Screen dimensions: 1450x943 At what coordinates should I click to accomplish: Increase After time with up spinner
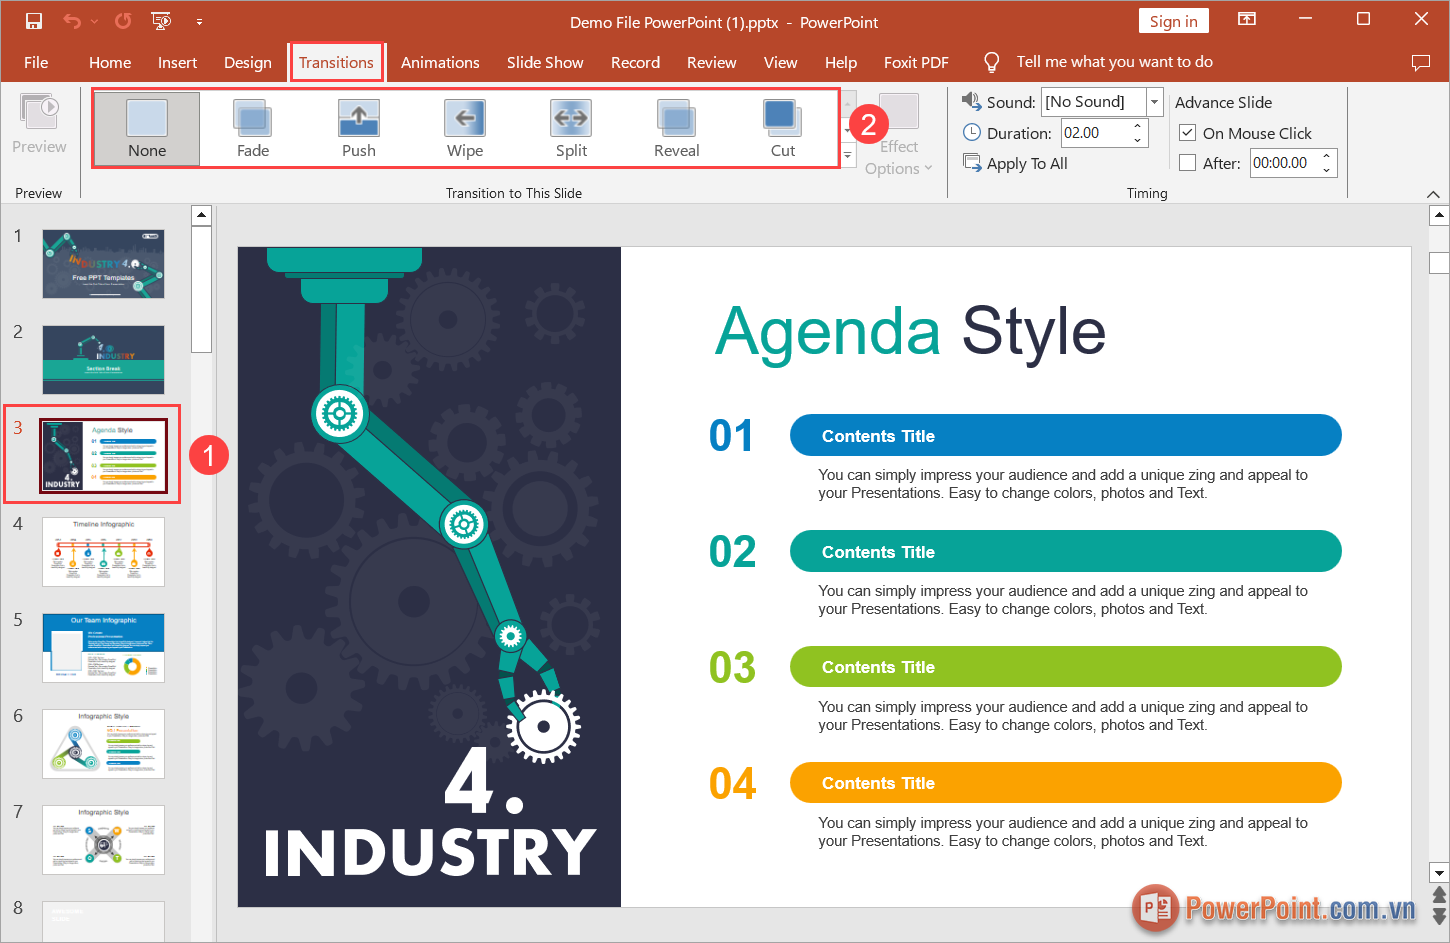(1327, 156)
